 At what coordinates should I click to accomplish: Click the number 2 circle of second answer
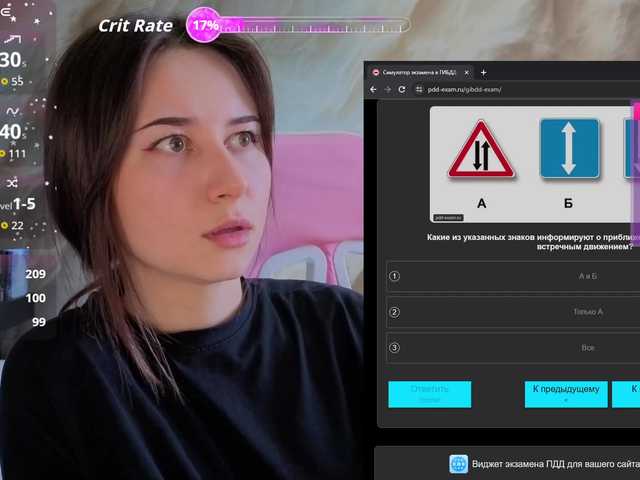click(x=394, y=312)
